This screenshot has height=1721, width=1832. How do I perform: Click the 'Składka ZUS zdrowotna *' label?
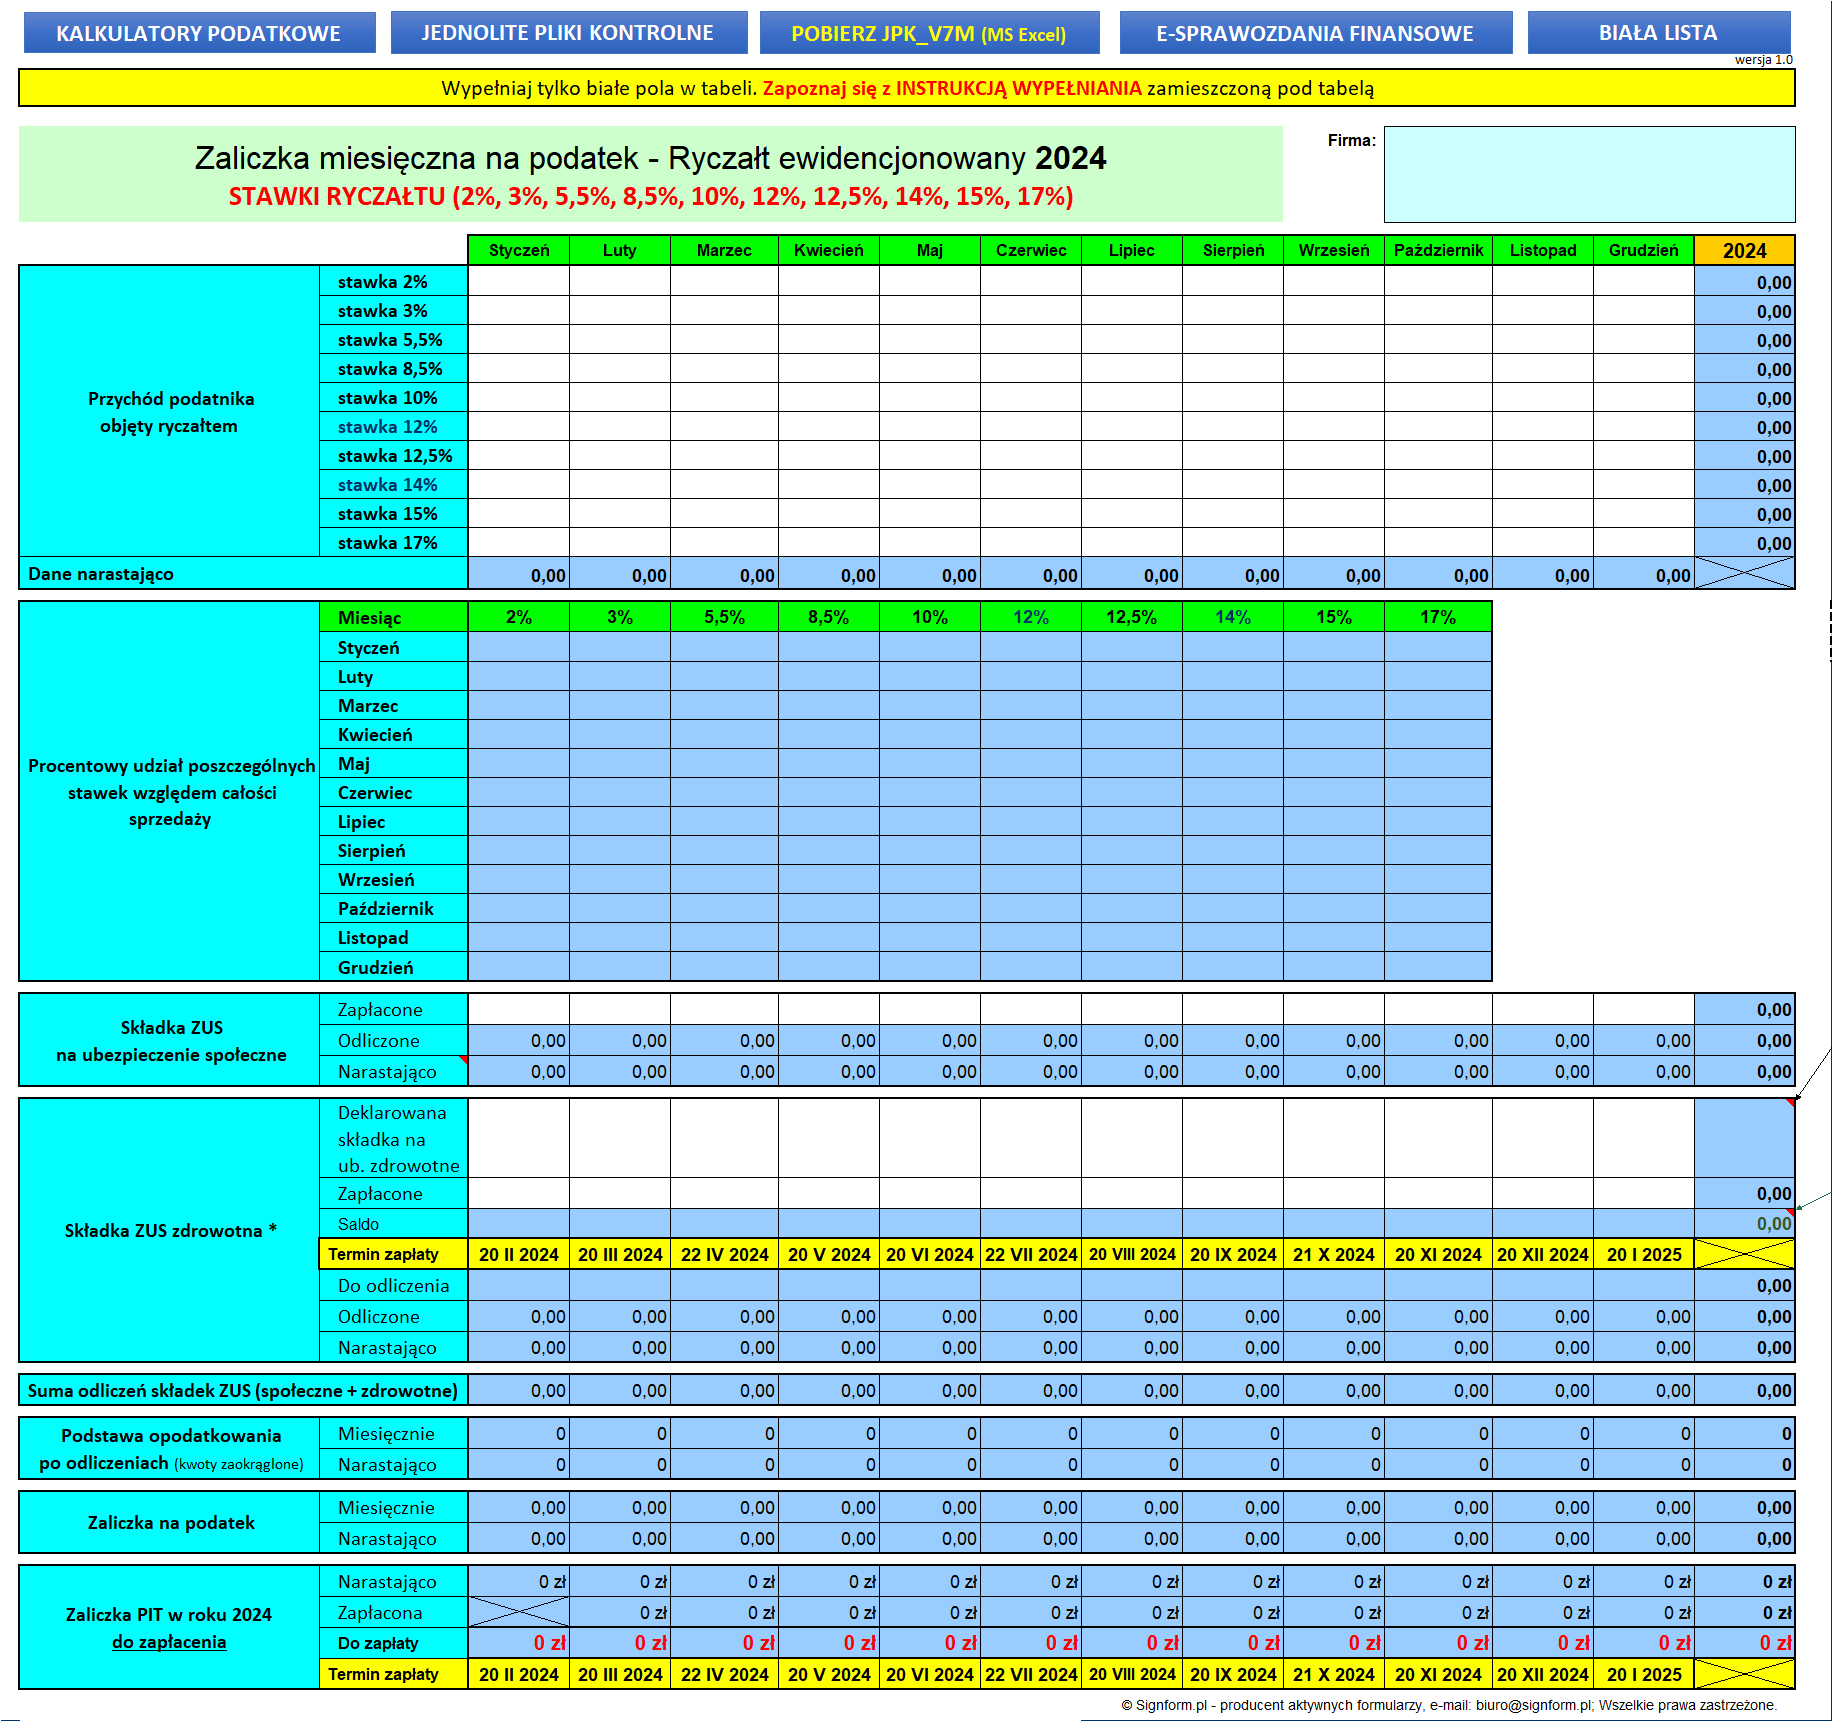tap(171, 1230)
